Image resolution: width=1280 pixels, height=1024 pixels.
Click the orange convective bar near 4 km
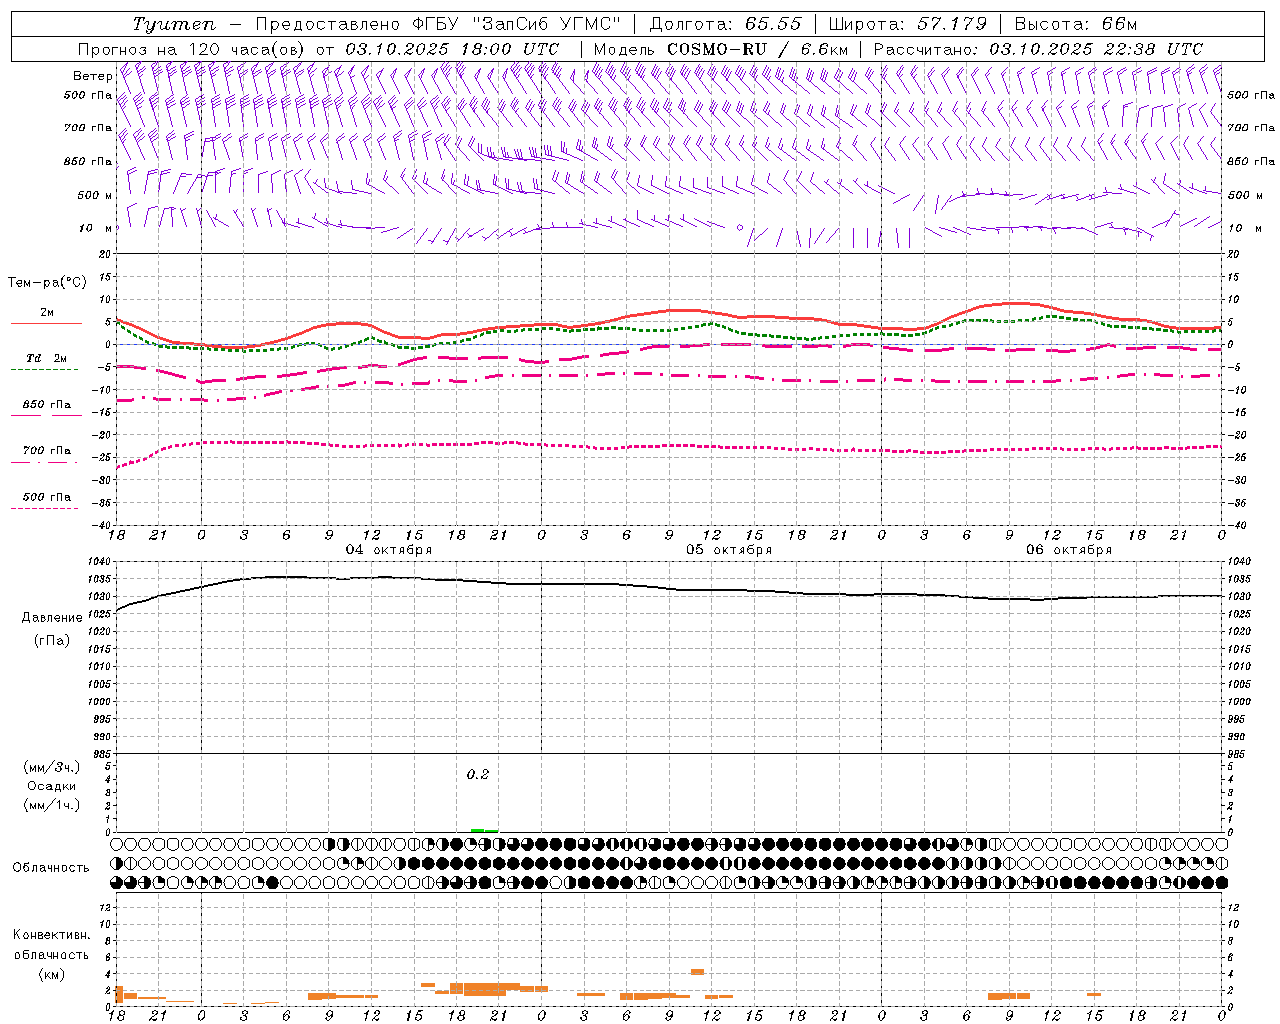697,972
